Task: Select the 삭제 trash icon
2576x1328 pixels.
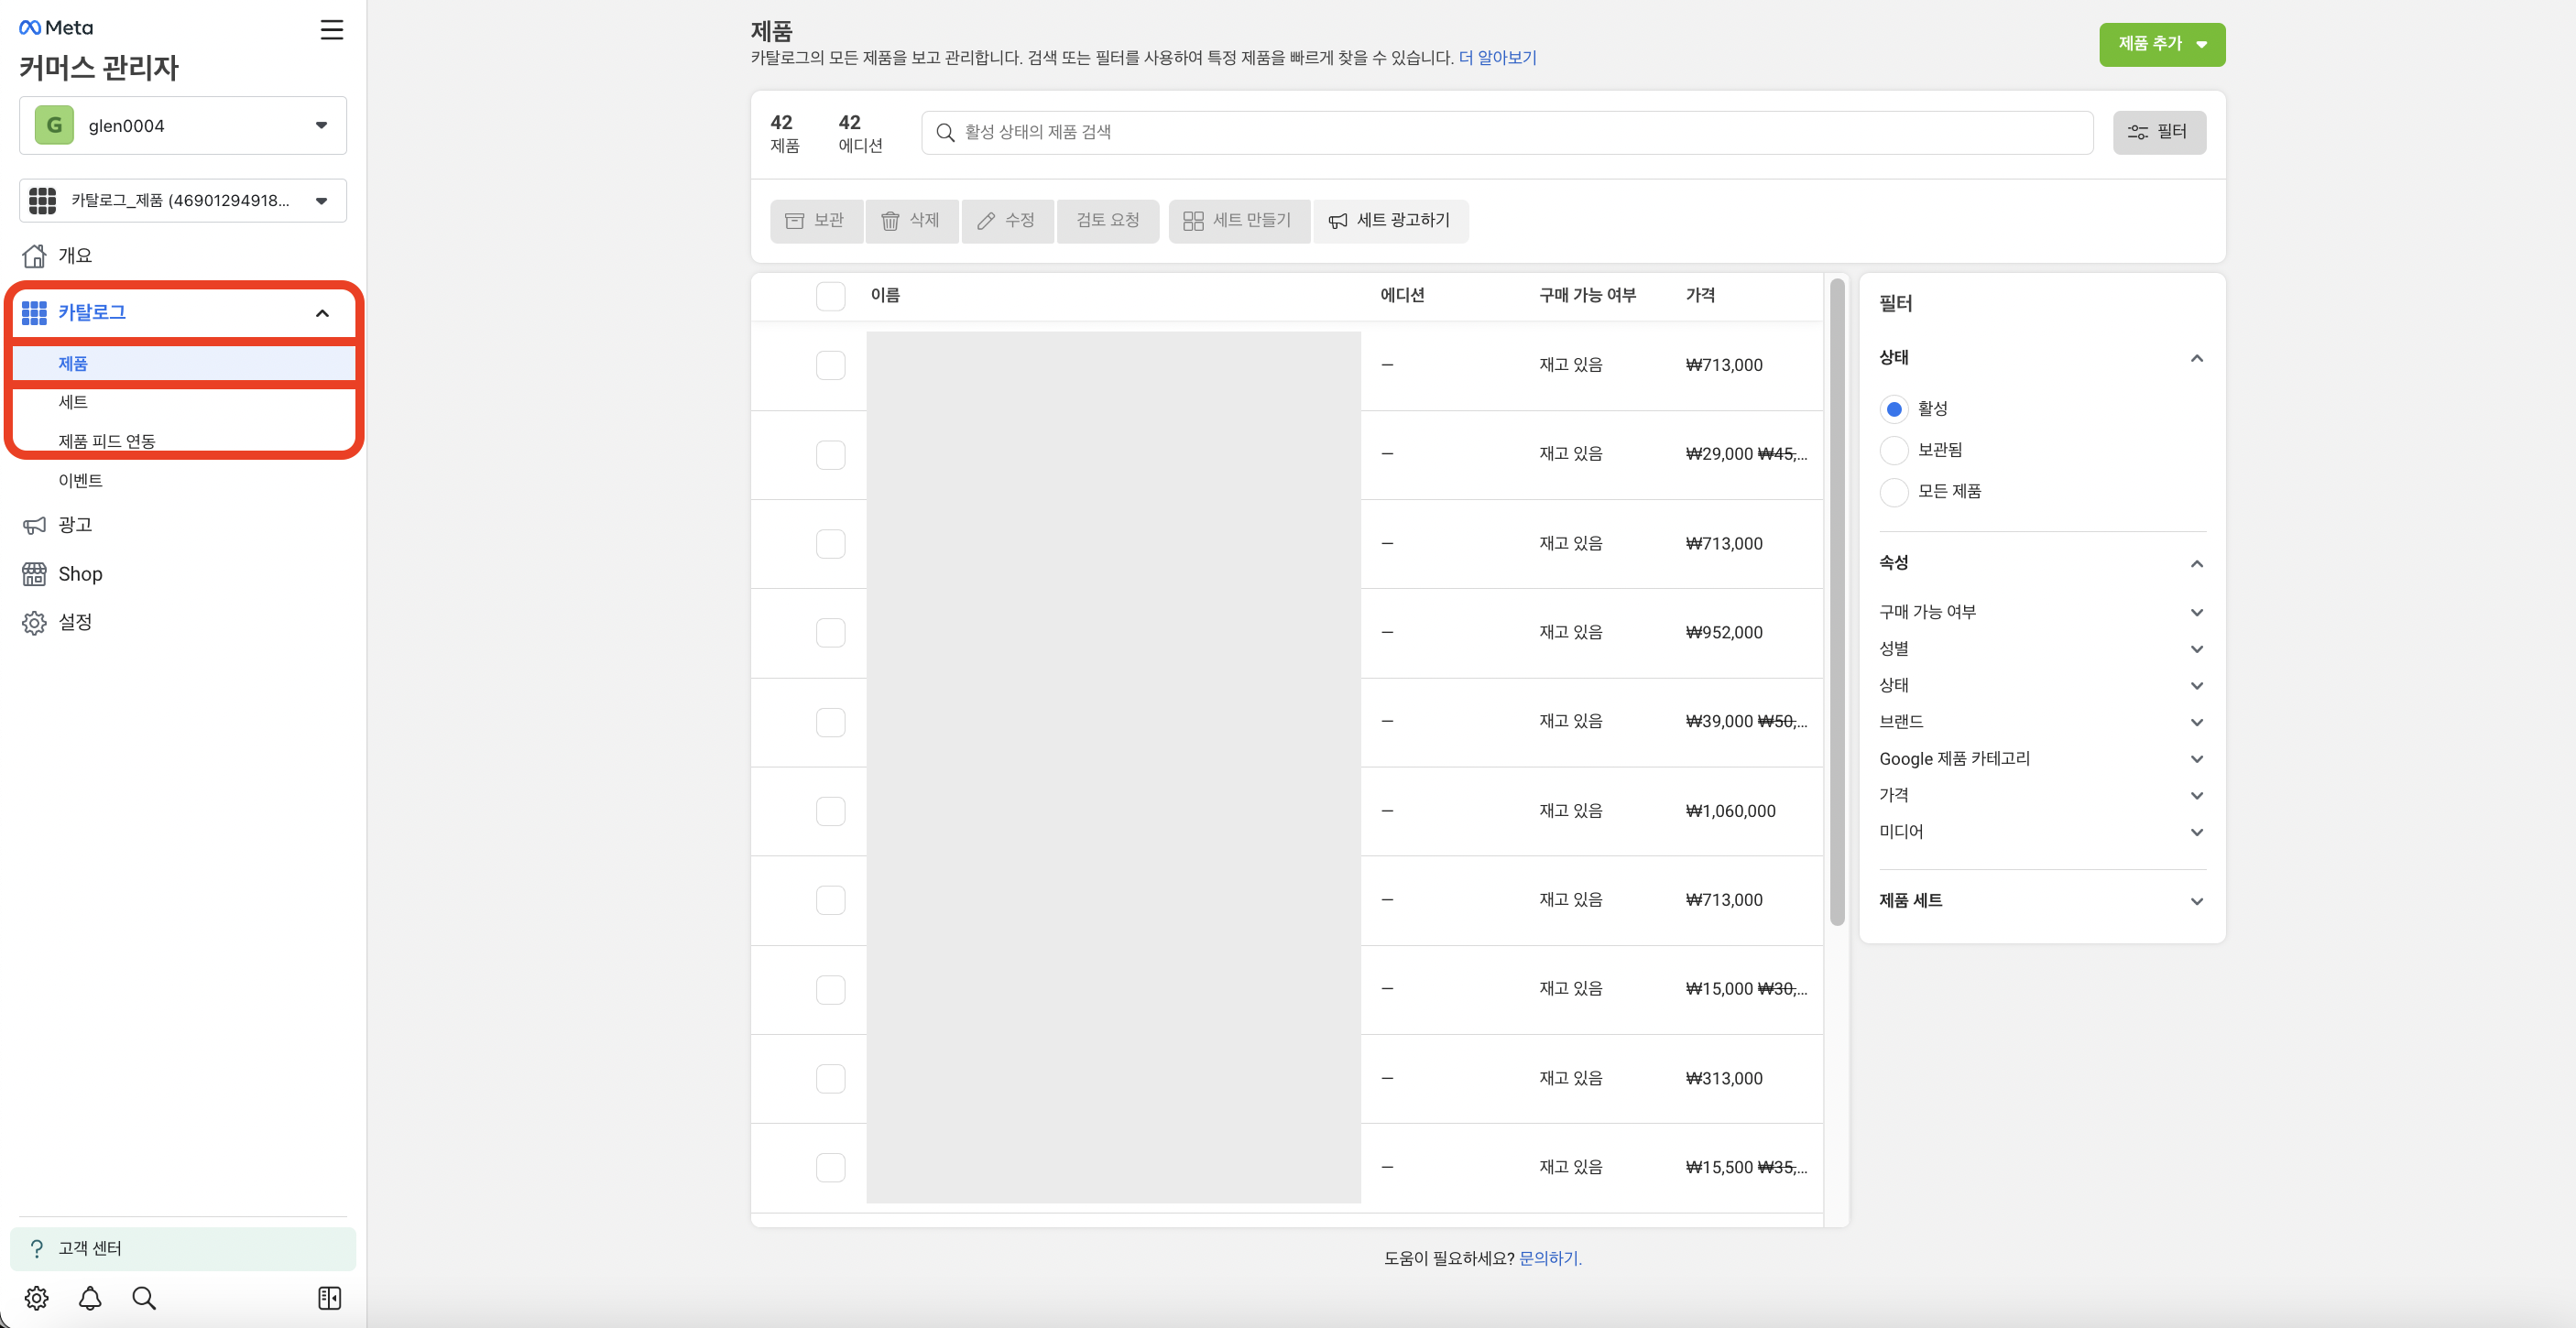Action: coord(891,220)
